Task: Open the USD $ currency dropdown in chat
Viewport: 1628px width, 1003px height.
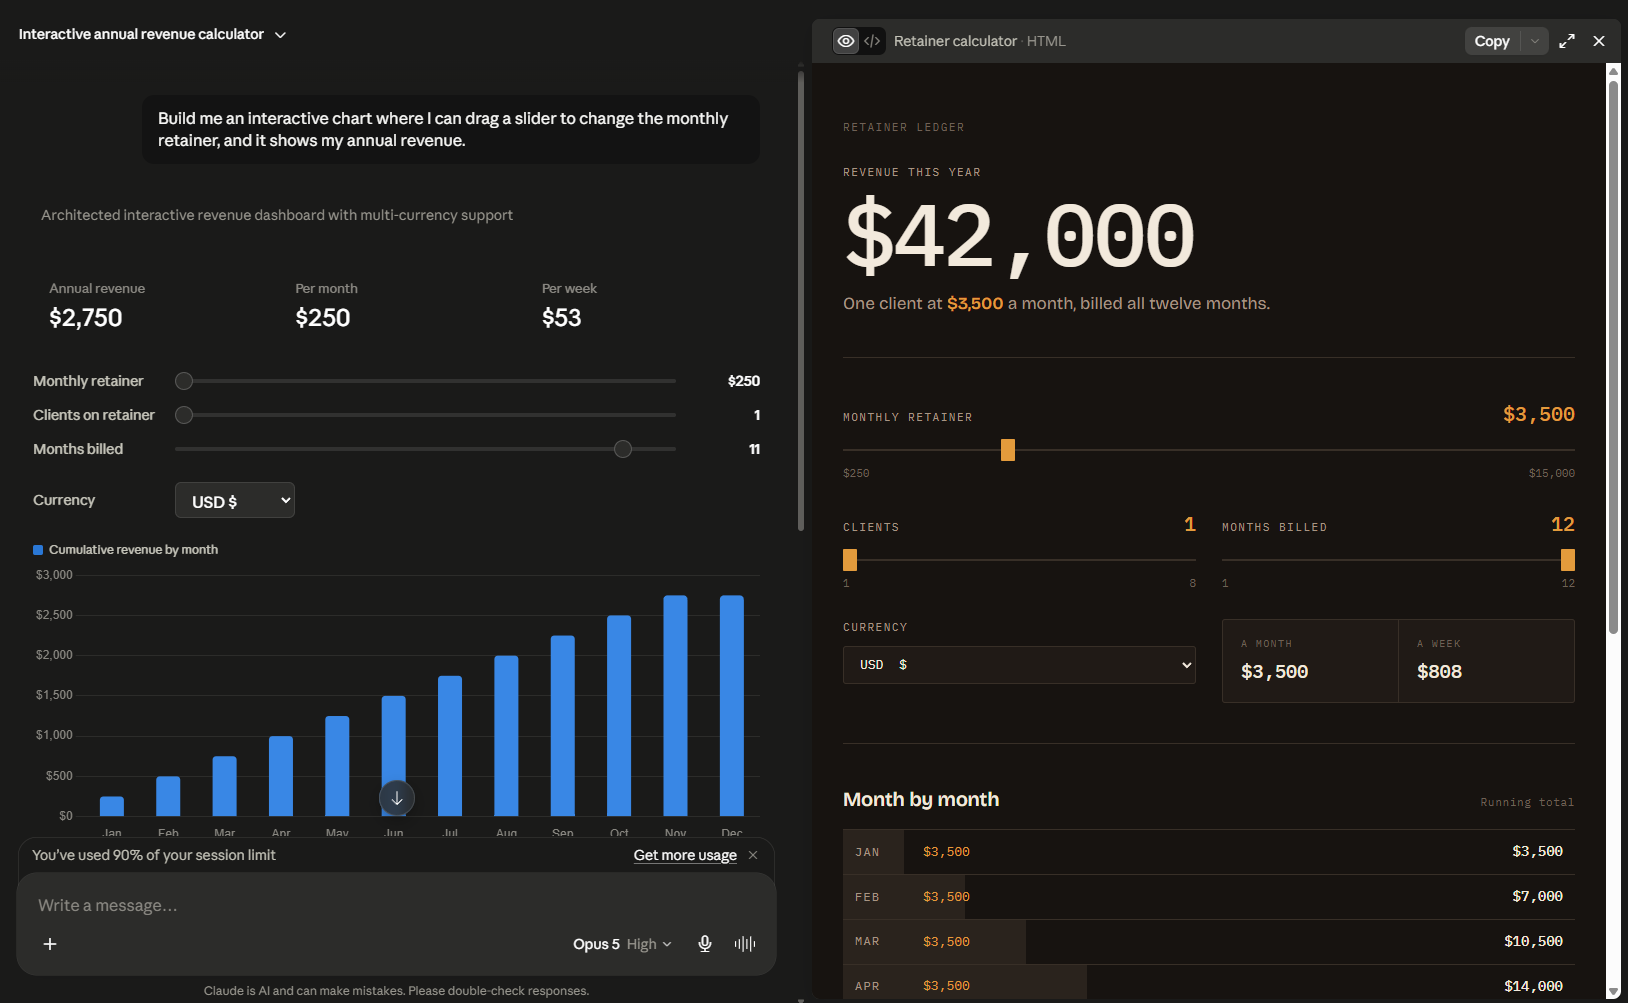Action: coord(235,500)
